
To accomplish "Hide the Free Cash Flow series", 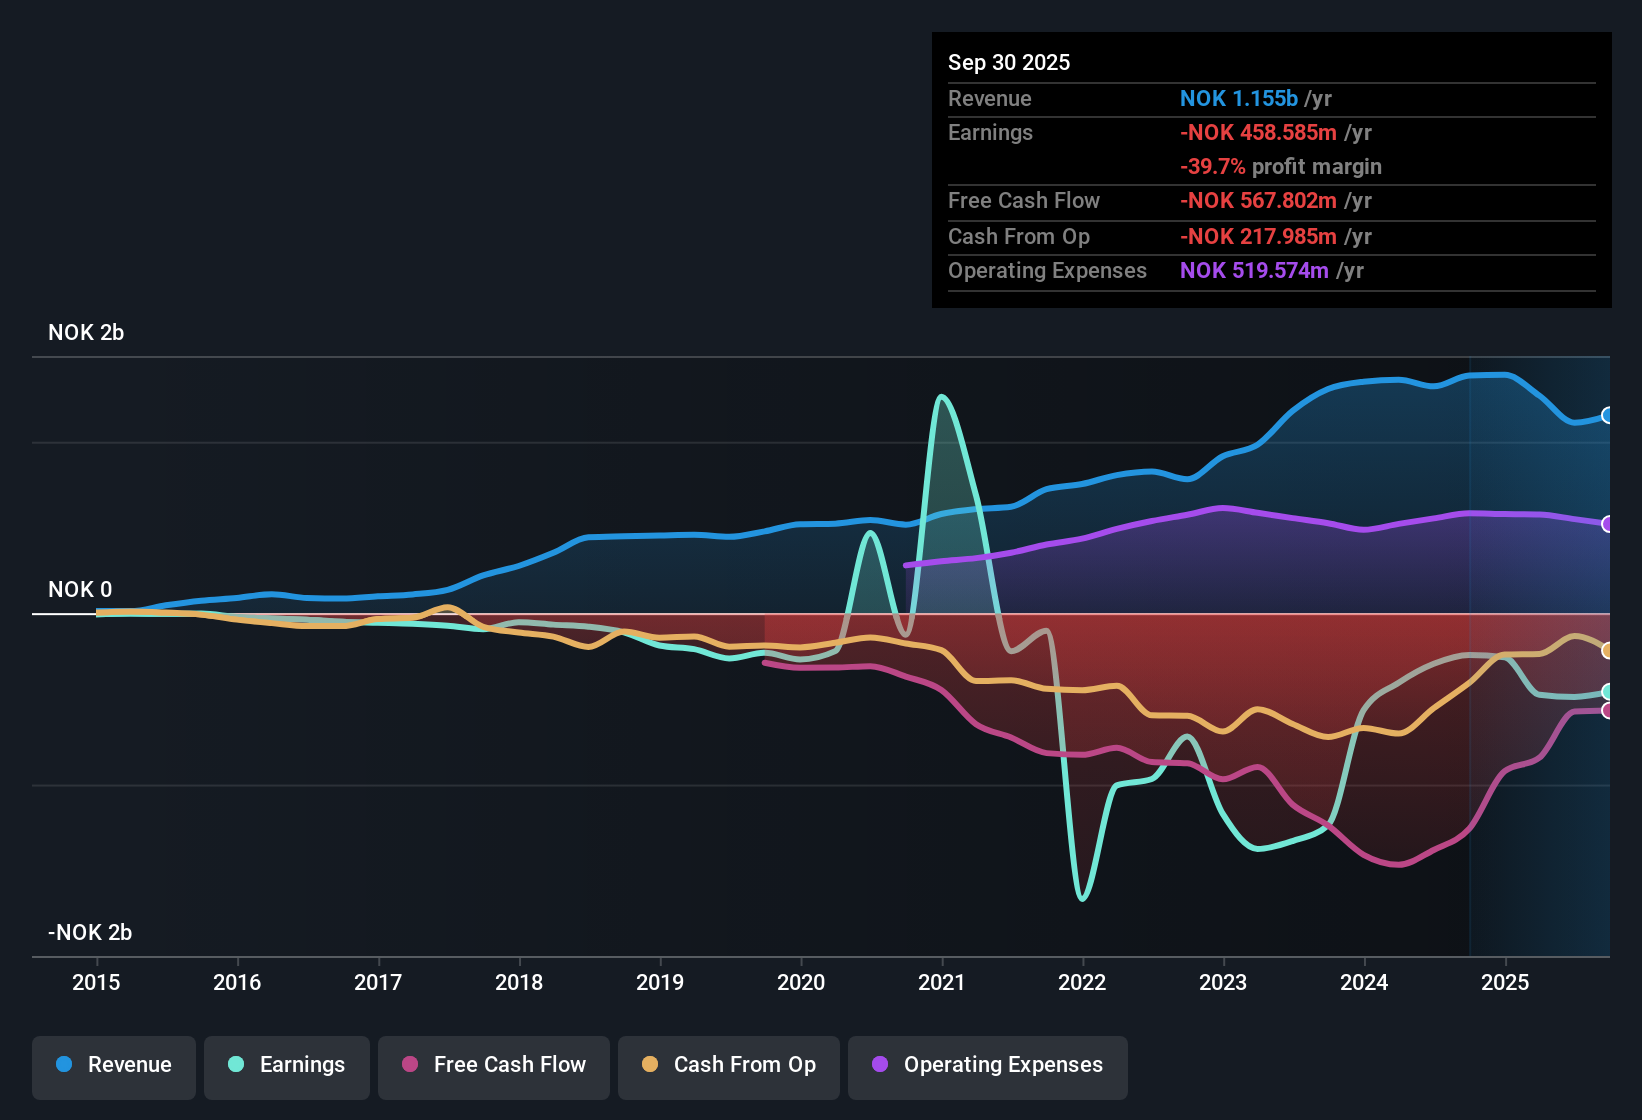I will (493, 1065).
